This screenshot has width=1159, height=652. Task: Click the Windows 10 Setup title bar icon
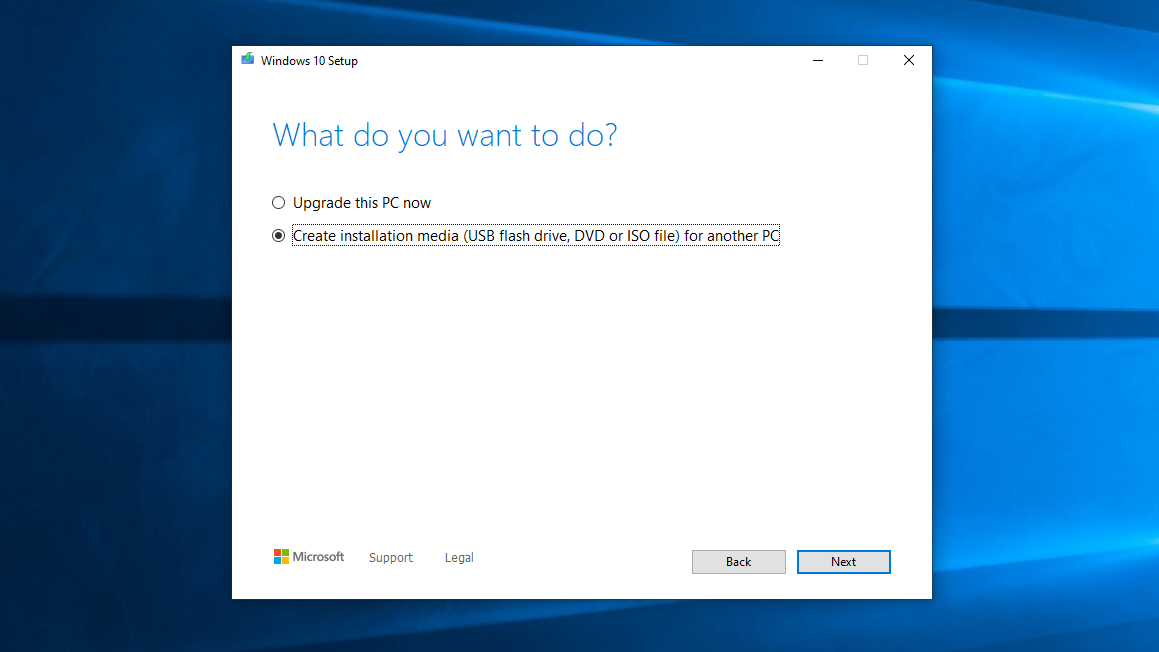pos(247,60)
